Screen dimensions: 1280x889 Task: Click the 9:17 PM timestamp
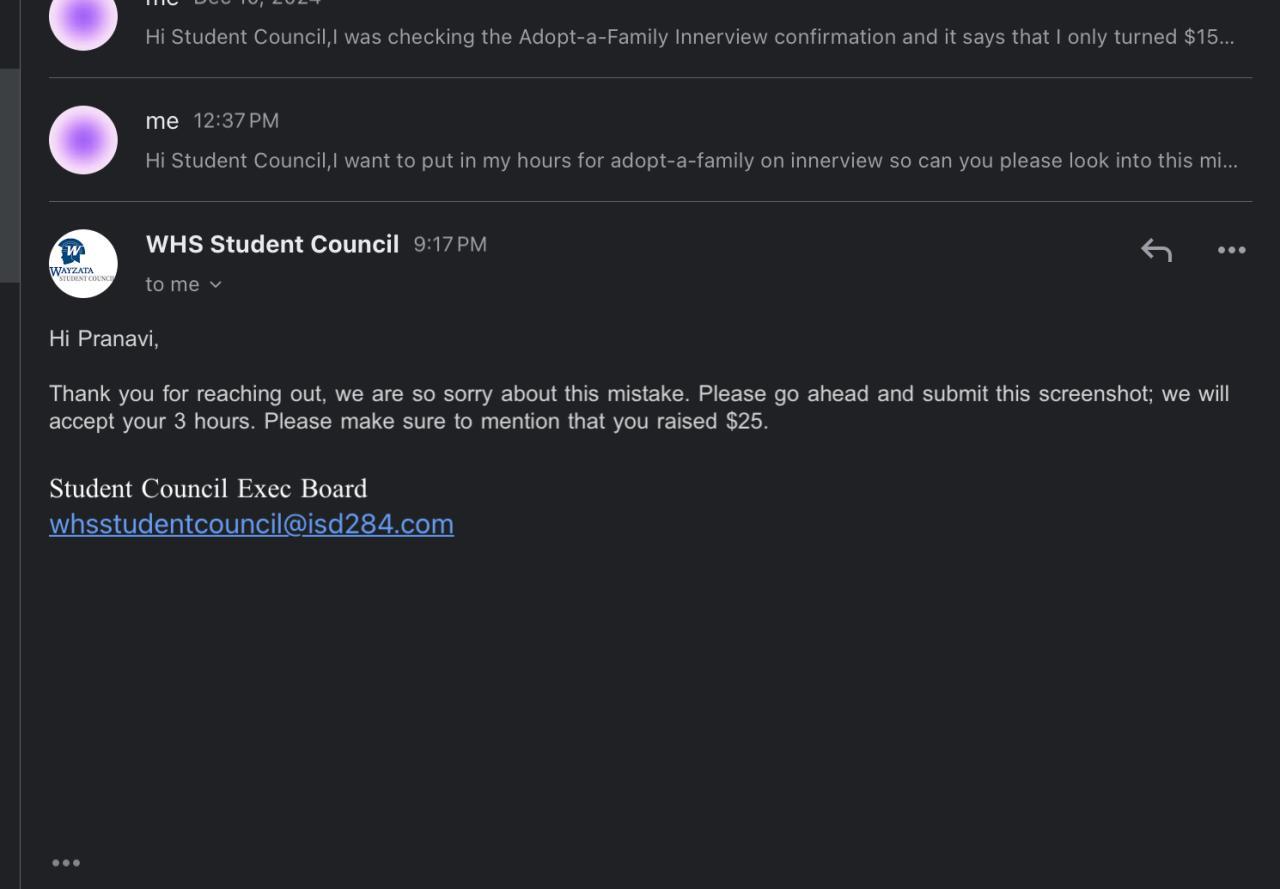(x=450, y=245)
